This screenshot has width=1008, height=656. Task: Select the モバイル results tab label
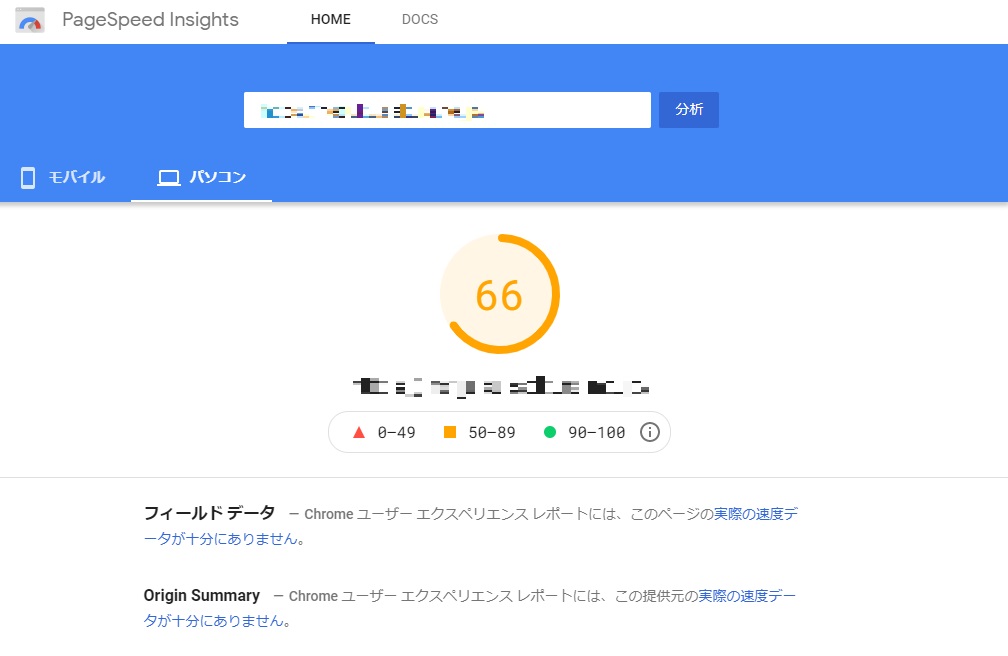click(77, 178)
